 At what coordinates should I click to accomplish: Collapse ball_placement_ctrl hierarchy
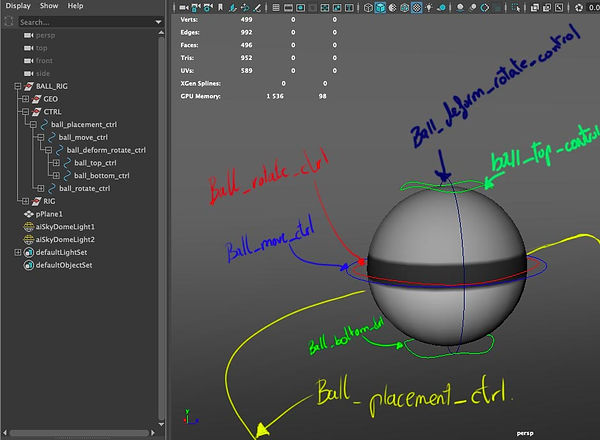(33, 124)
